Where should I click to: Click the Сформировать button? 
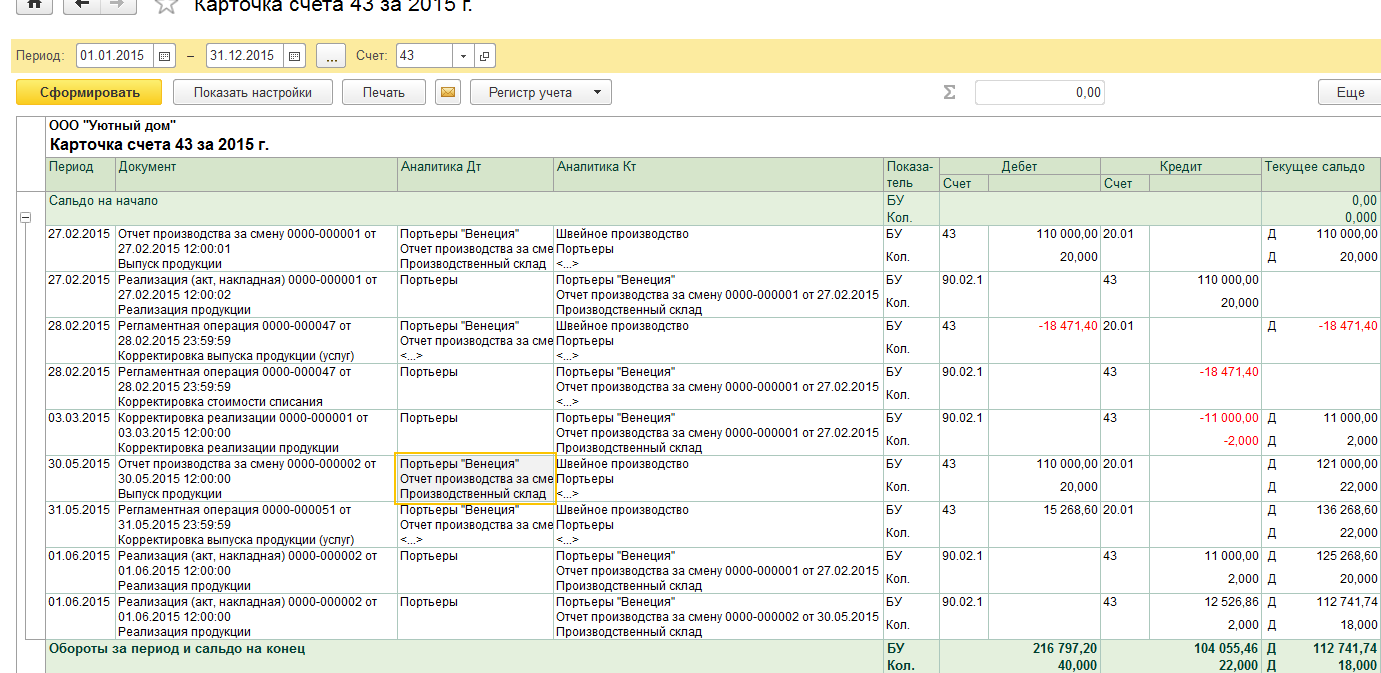click(89, 93)
